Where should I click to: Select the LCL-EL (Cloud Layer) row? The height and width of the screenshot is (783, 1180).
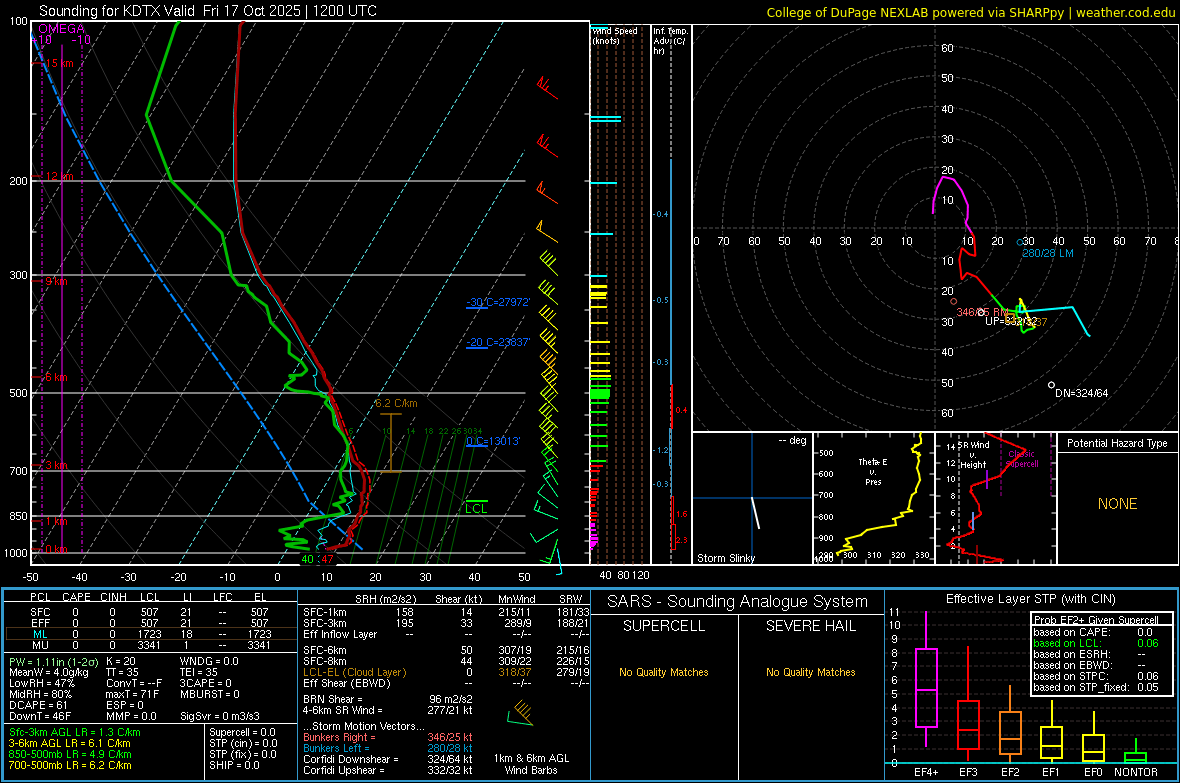point(446,672)
